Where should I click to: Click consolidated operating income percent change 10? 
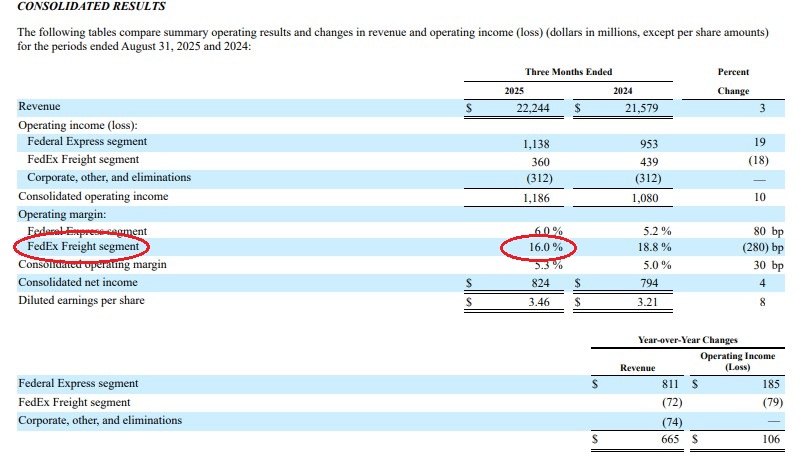click(x=760, y=197)
